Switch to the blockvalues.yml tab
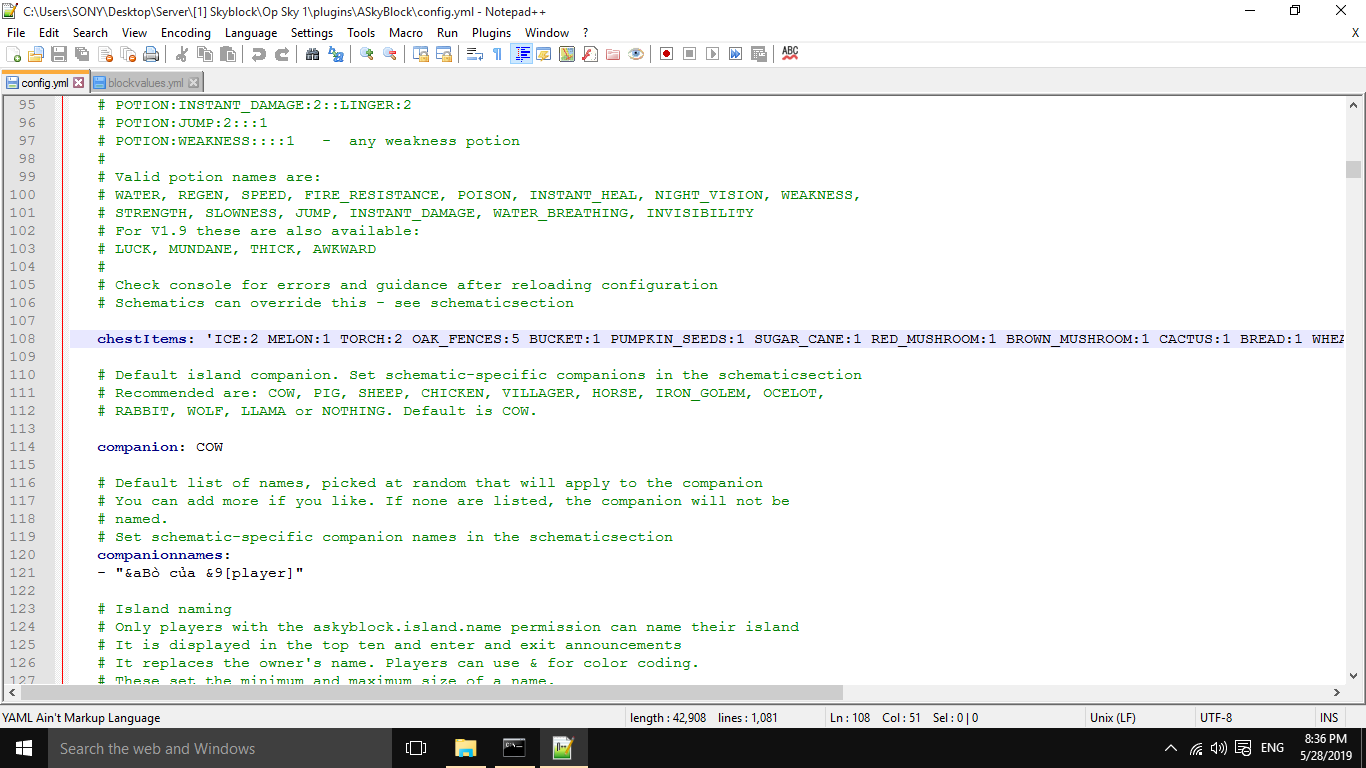This screenshot has height=768, width=1366. [146, 83]
